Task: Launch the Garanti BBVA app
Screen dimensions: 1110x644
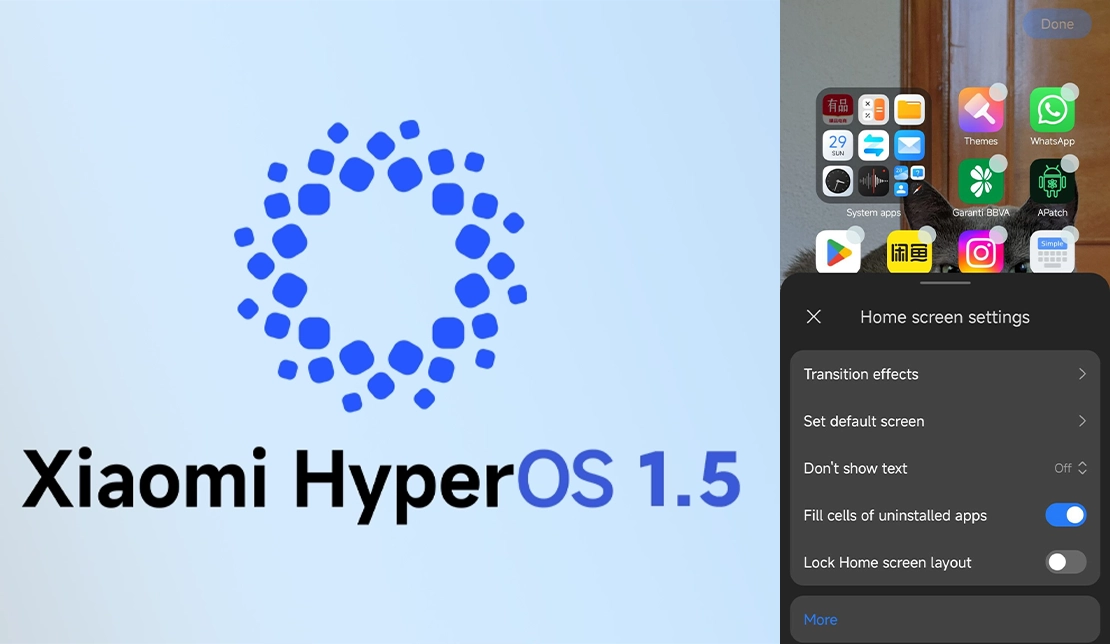Action: 981,184
